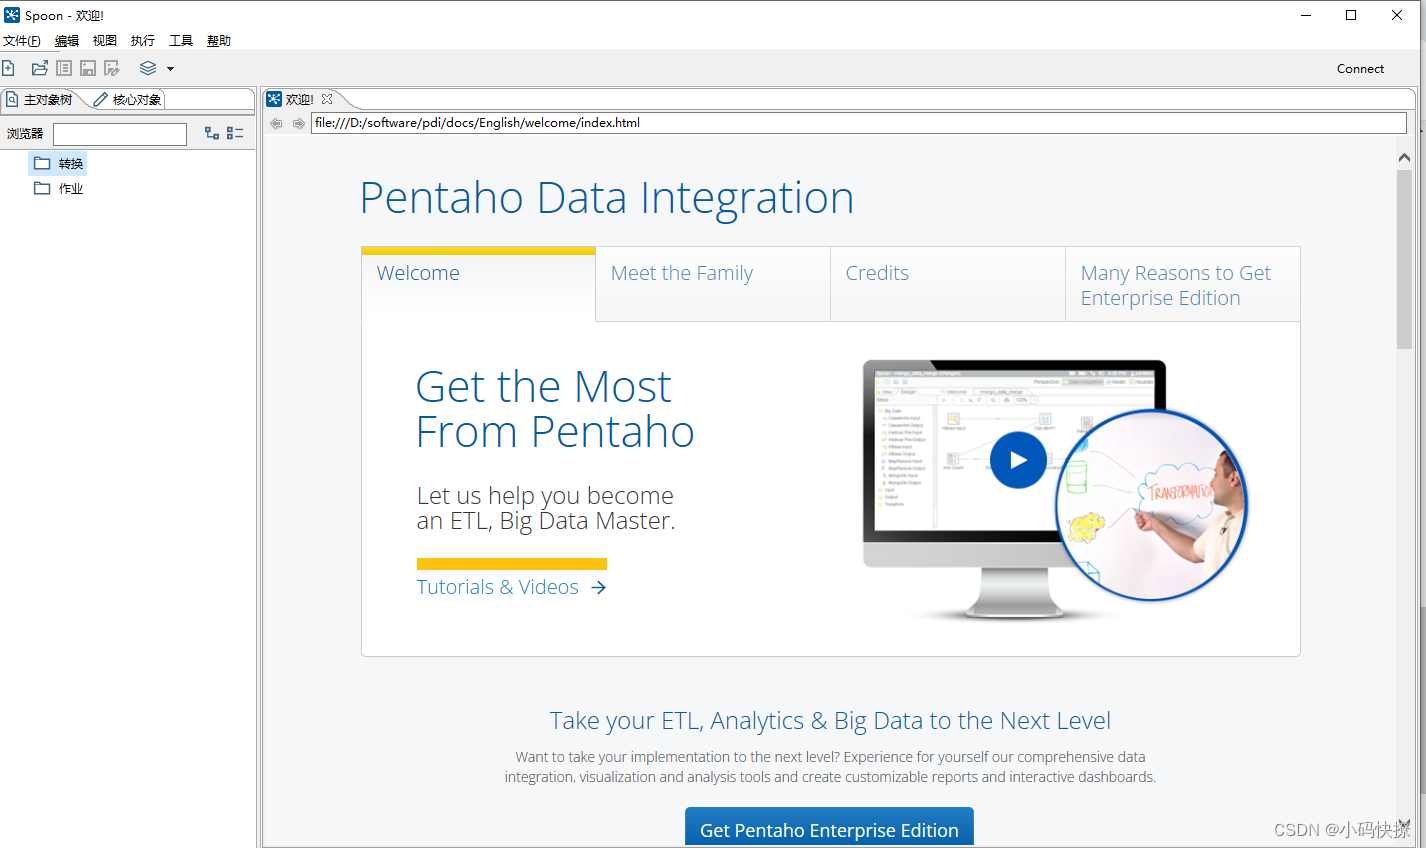Open the 视图 menu
The width and height of the screenshot is (1426, 848).
coord(105,41)
